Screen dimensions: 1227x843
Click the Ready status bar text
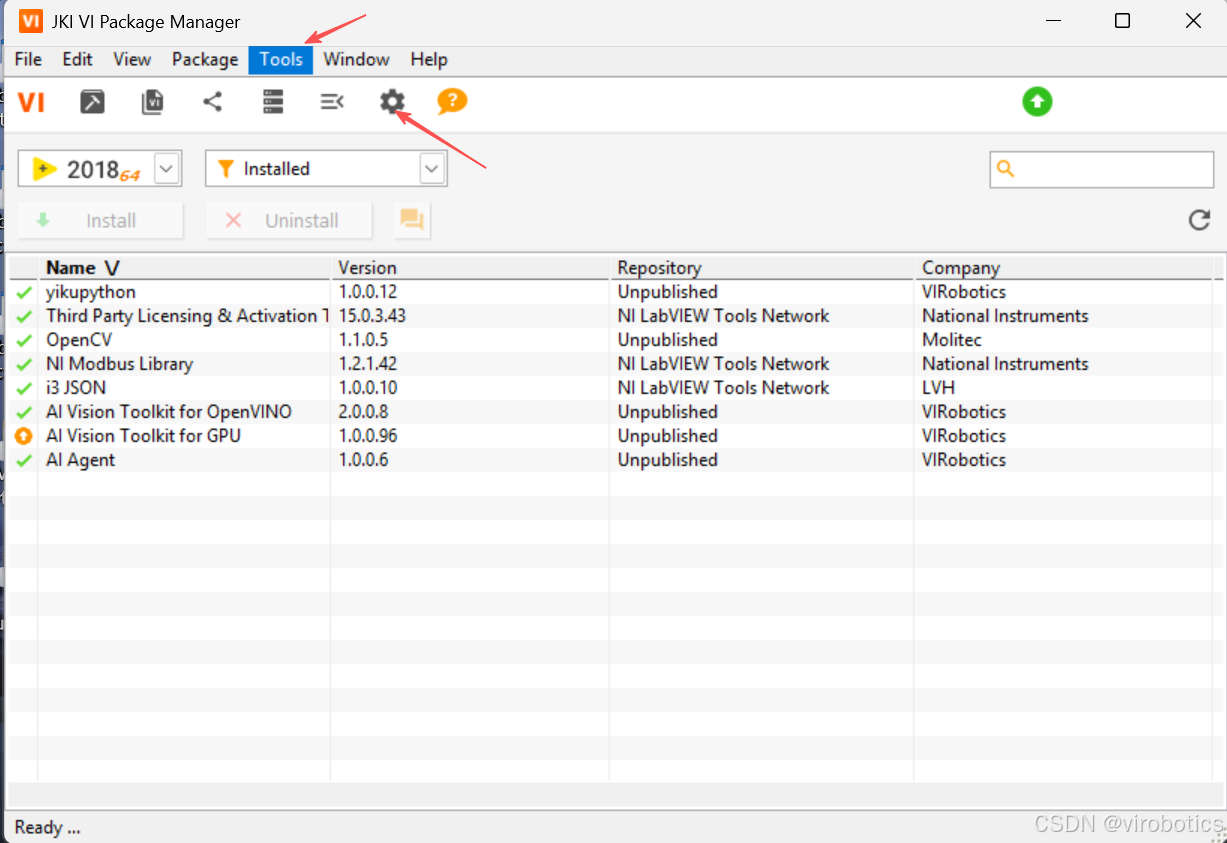pos(48,827)
